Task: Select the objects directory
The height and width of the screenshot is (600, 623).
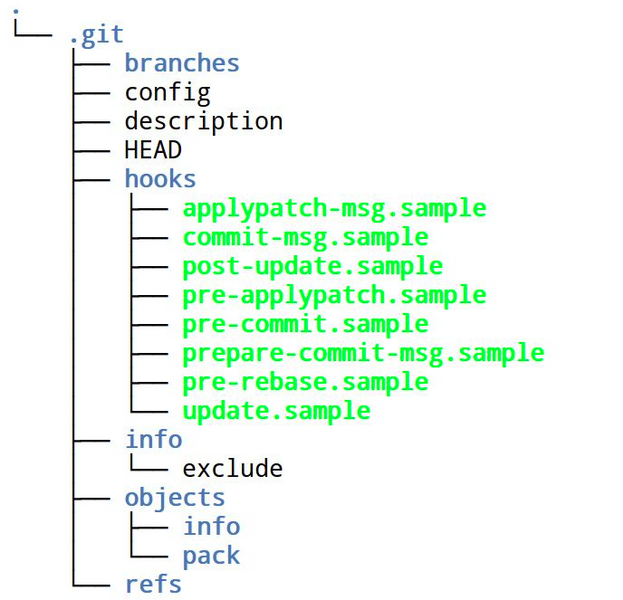Action: click(x=175, y=499)
